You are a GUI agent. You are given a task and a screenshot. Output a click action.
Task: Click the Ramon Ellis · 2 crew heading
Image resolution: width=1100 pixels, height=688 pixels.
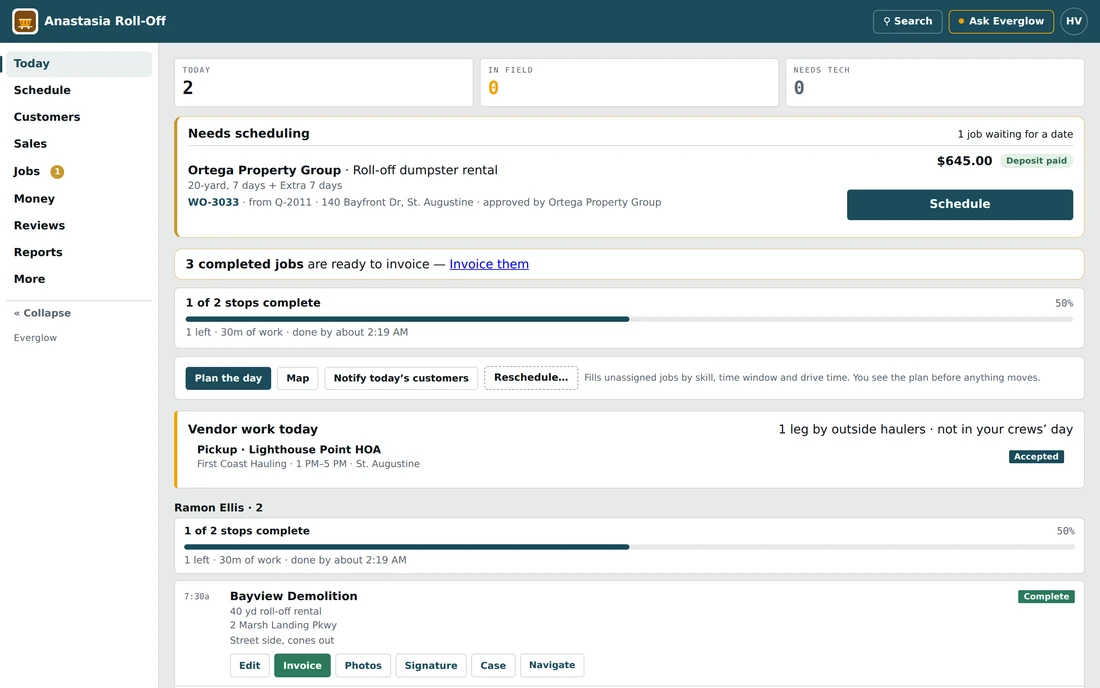tap(218, 507)
